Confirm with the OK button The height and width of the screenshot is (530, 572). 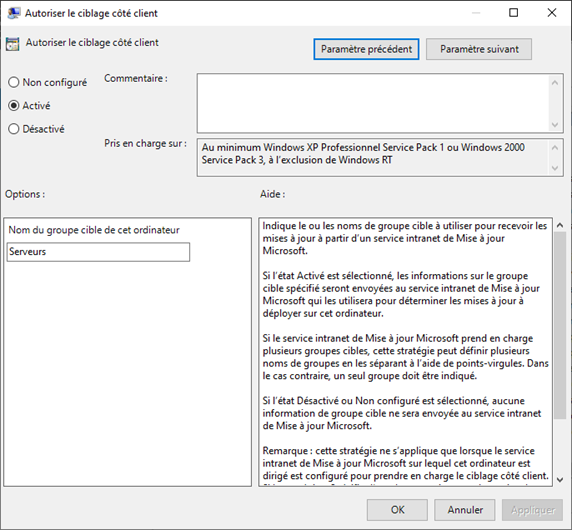tap(397, 510)
